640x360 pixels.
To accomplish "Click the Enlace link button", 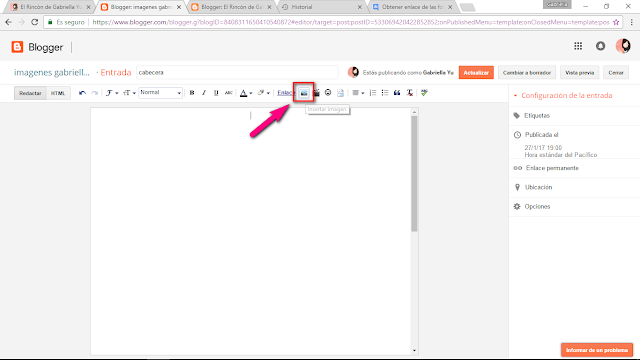I will pyautogui.click(x=285, y=93).
